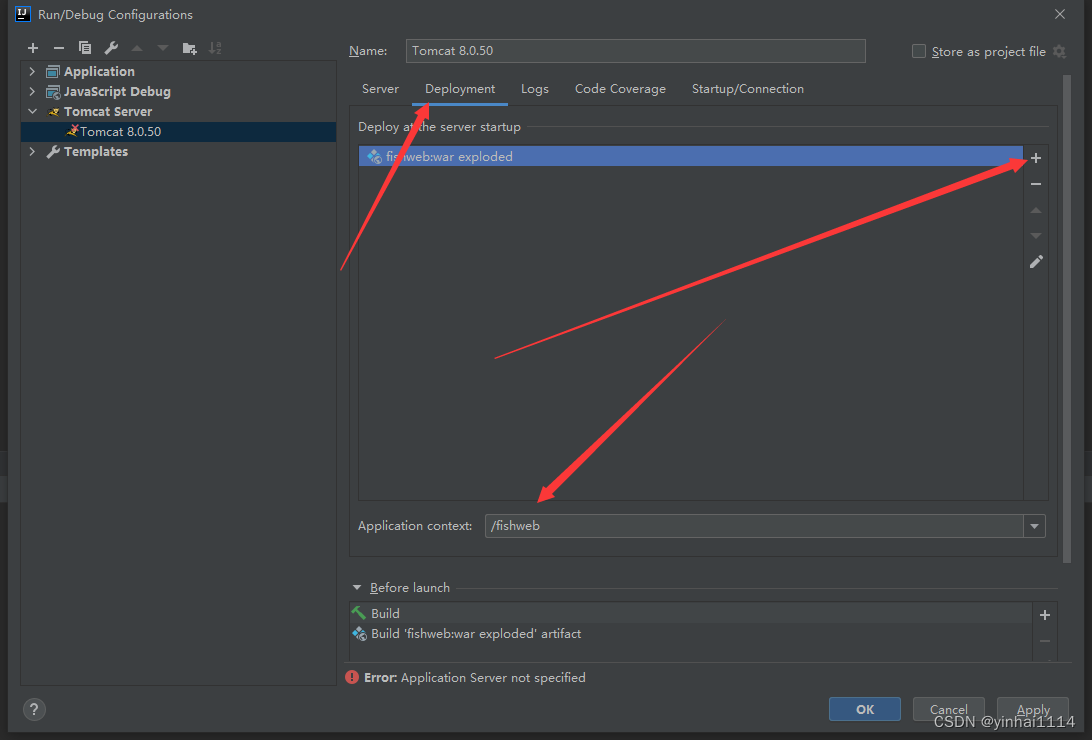The image size is (1092, 740).
Task: Click IntelliJ logo in title bar
Action: click(23, 14)
